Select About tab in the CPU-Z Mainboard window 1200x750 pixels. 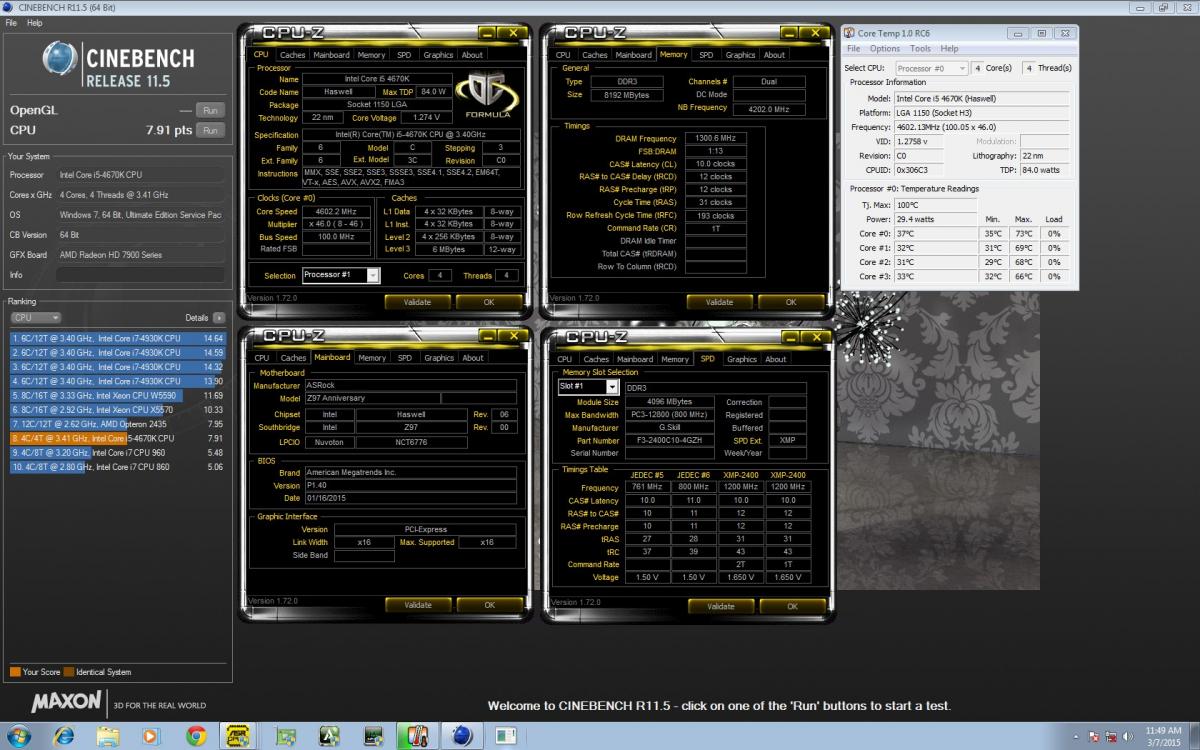[473, 357]
